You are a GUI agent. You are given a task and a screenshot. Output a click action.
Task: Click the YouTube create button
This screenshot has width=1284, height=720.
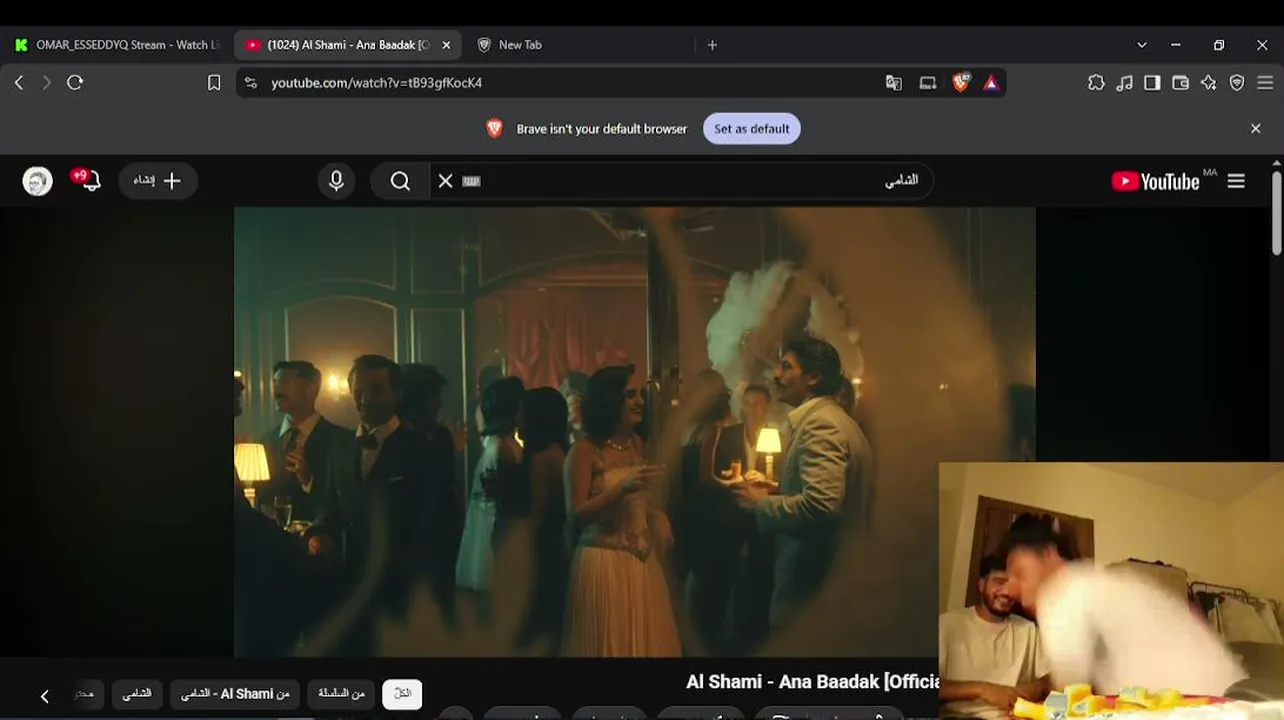[158, 181]
